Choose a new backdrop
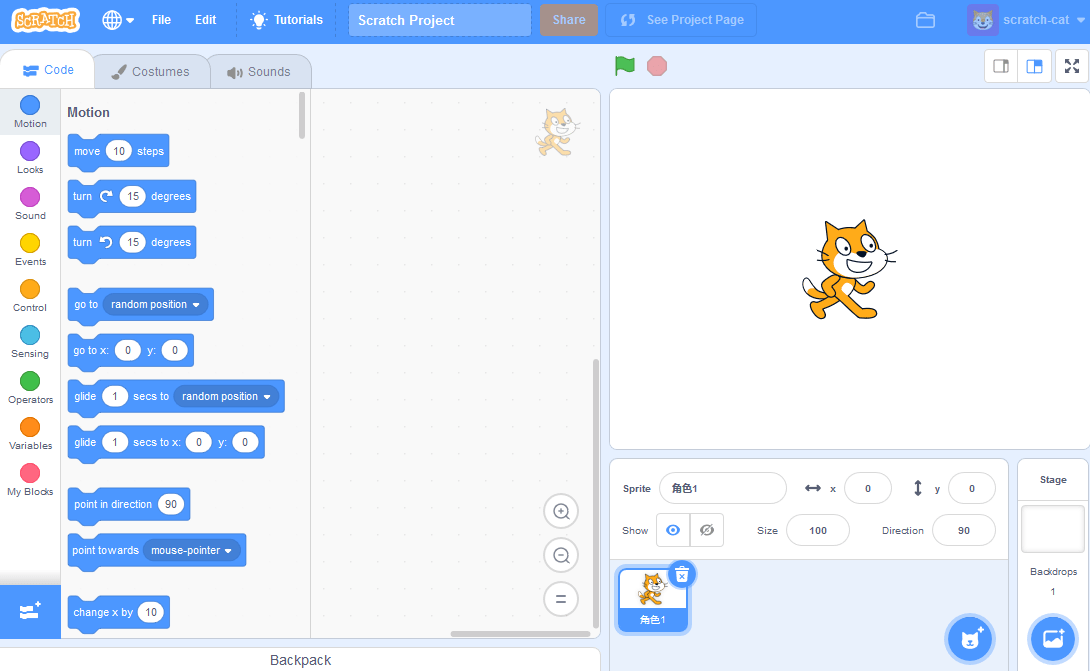1090x671 pixels. point(1052,639)
